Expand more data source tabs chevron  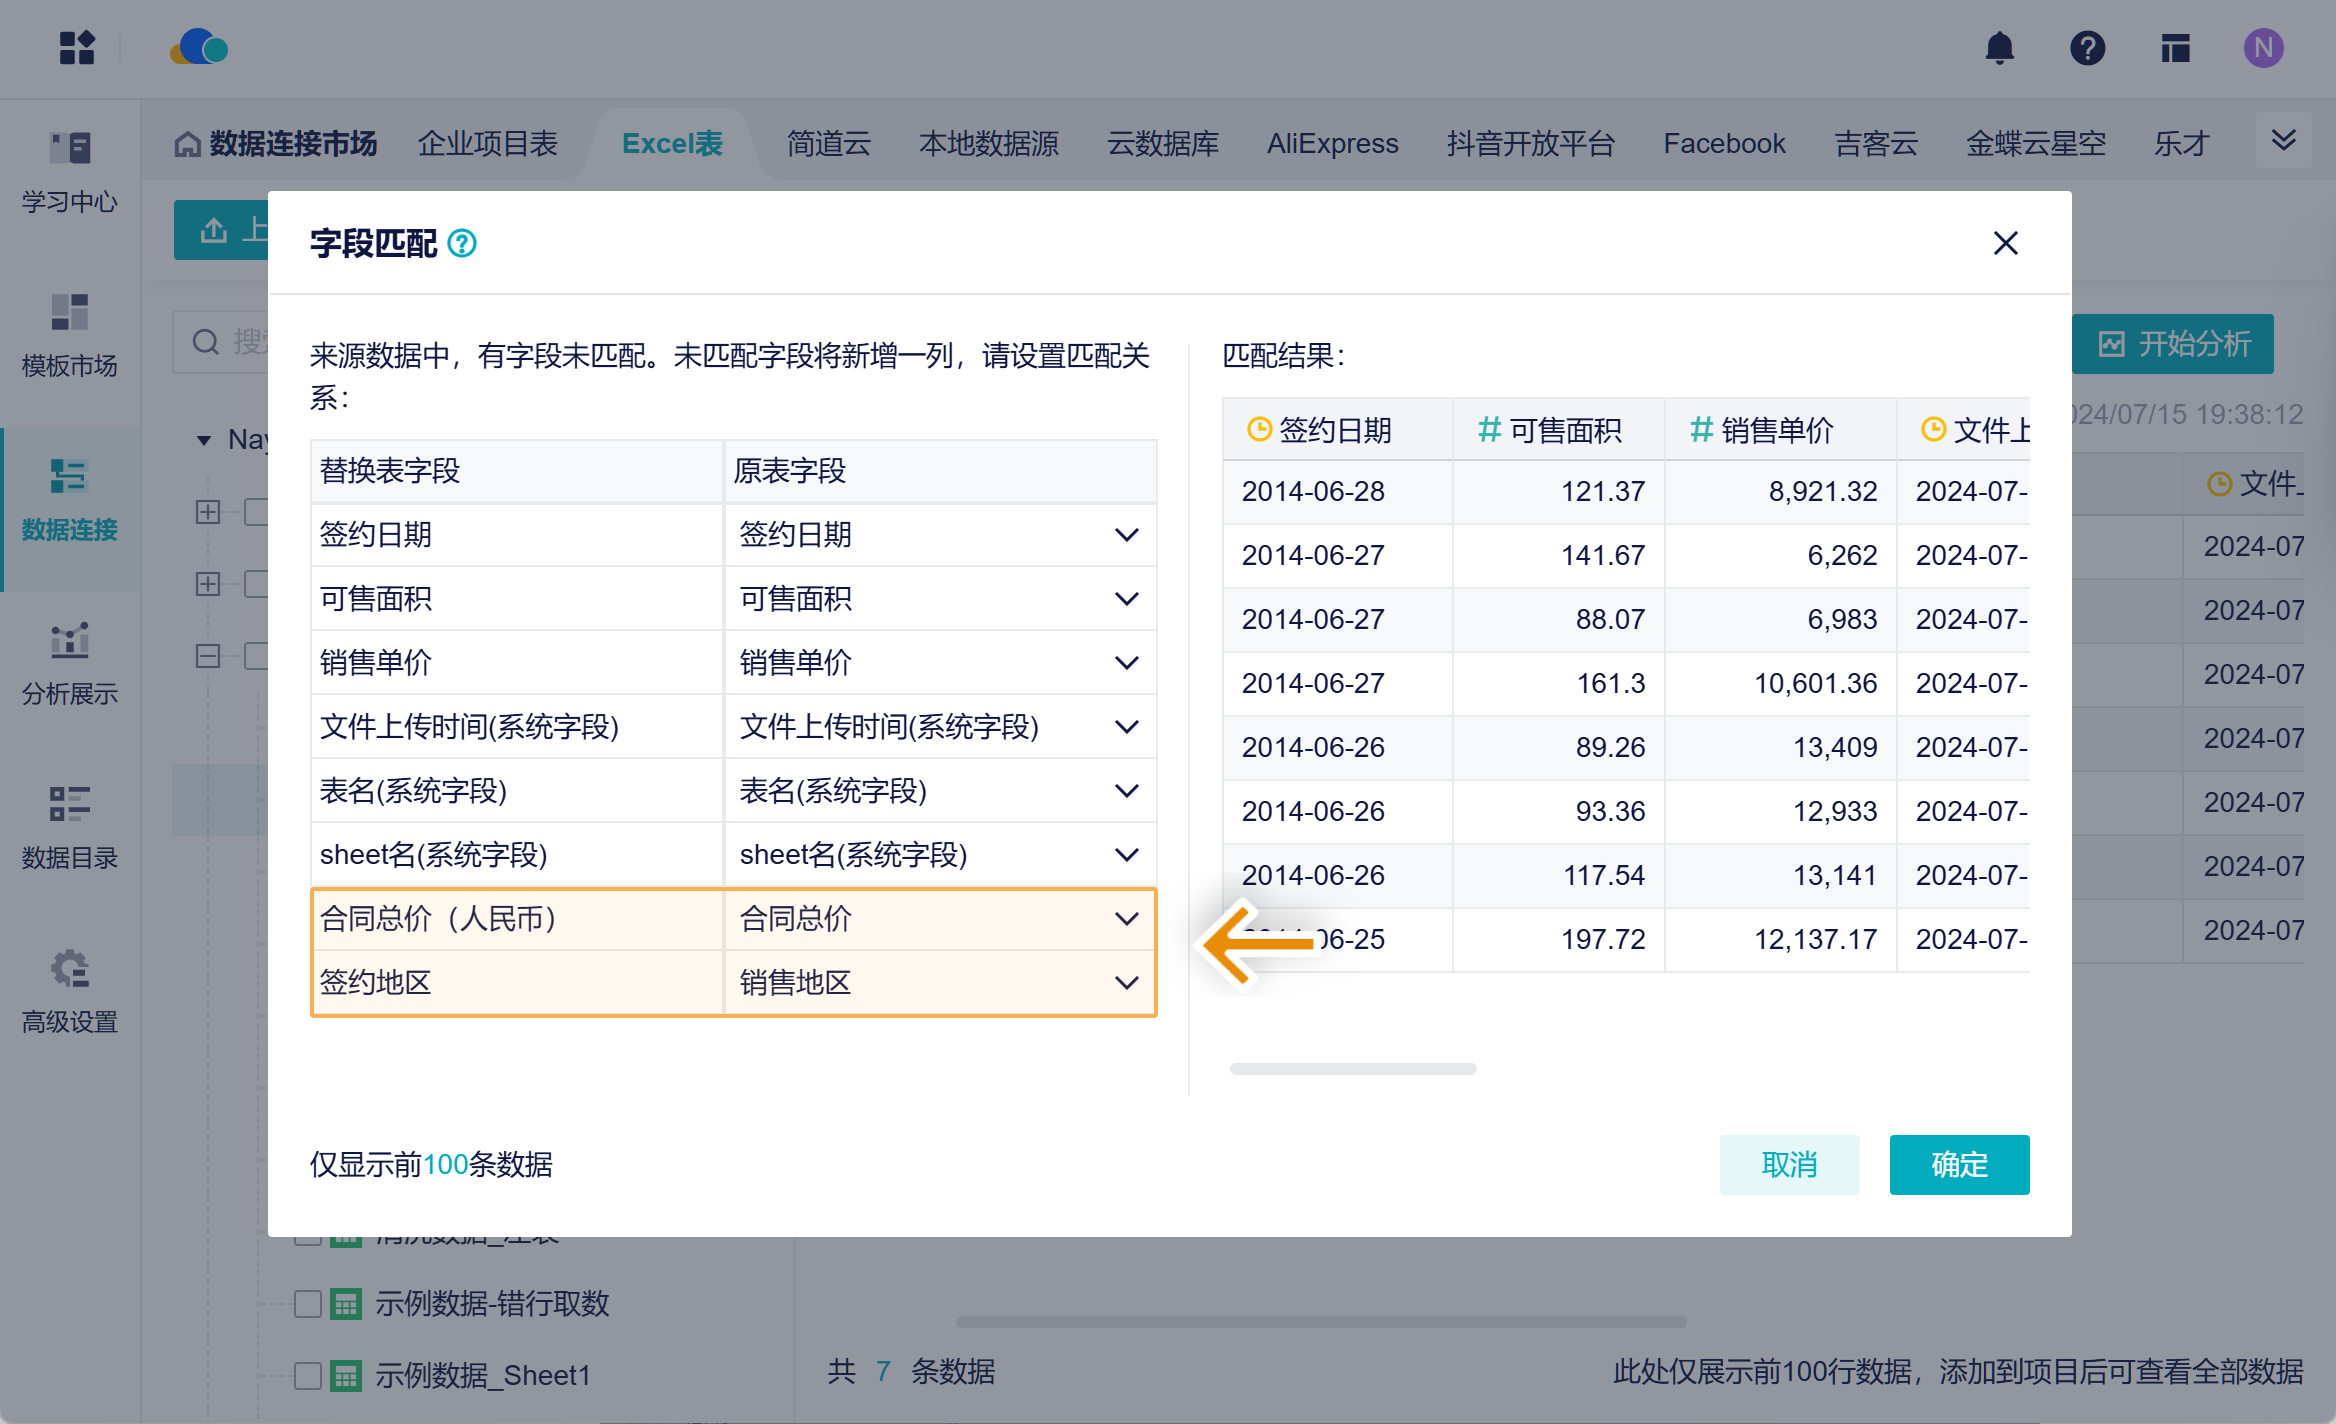pyautogui.click(x=2283, y=141)
